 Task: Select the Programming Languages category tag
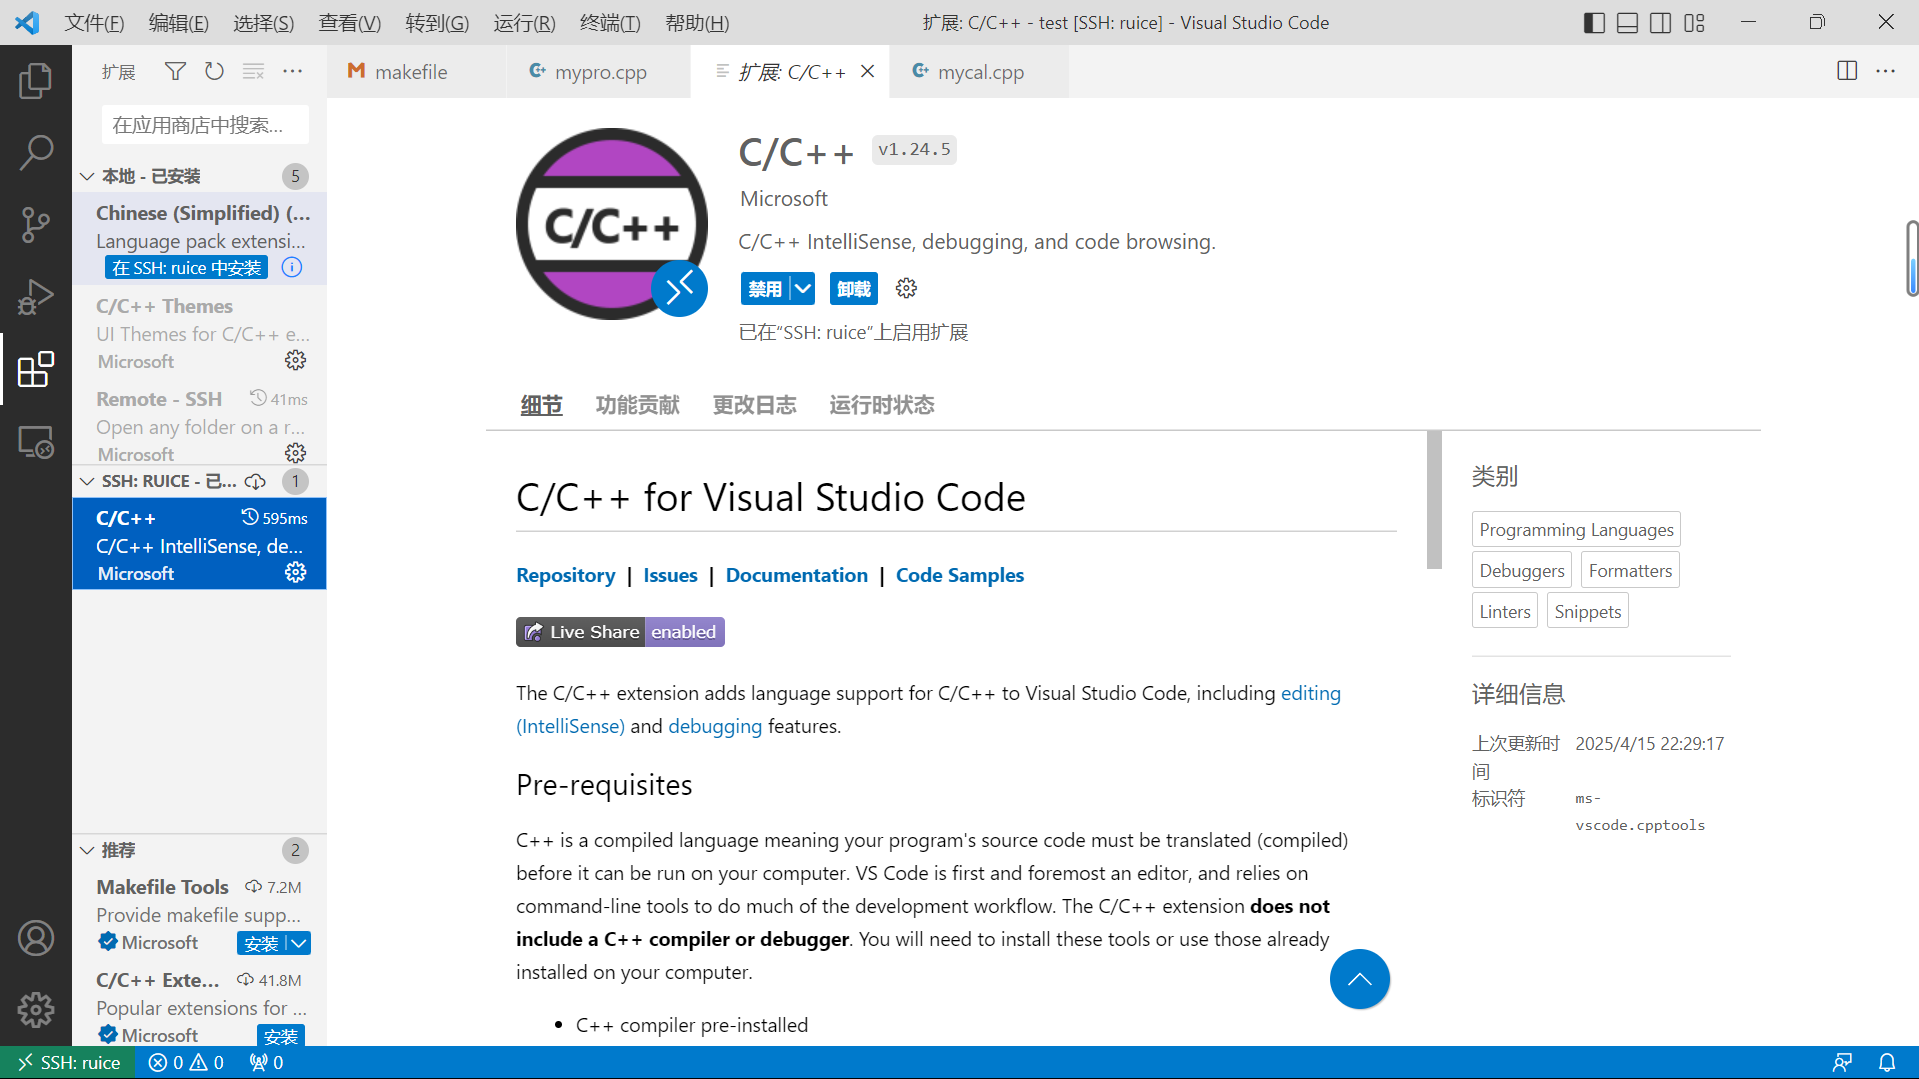point(1576,529)
